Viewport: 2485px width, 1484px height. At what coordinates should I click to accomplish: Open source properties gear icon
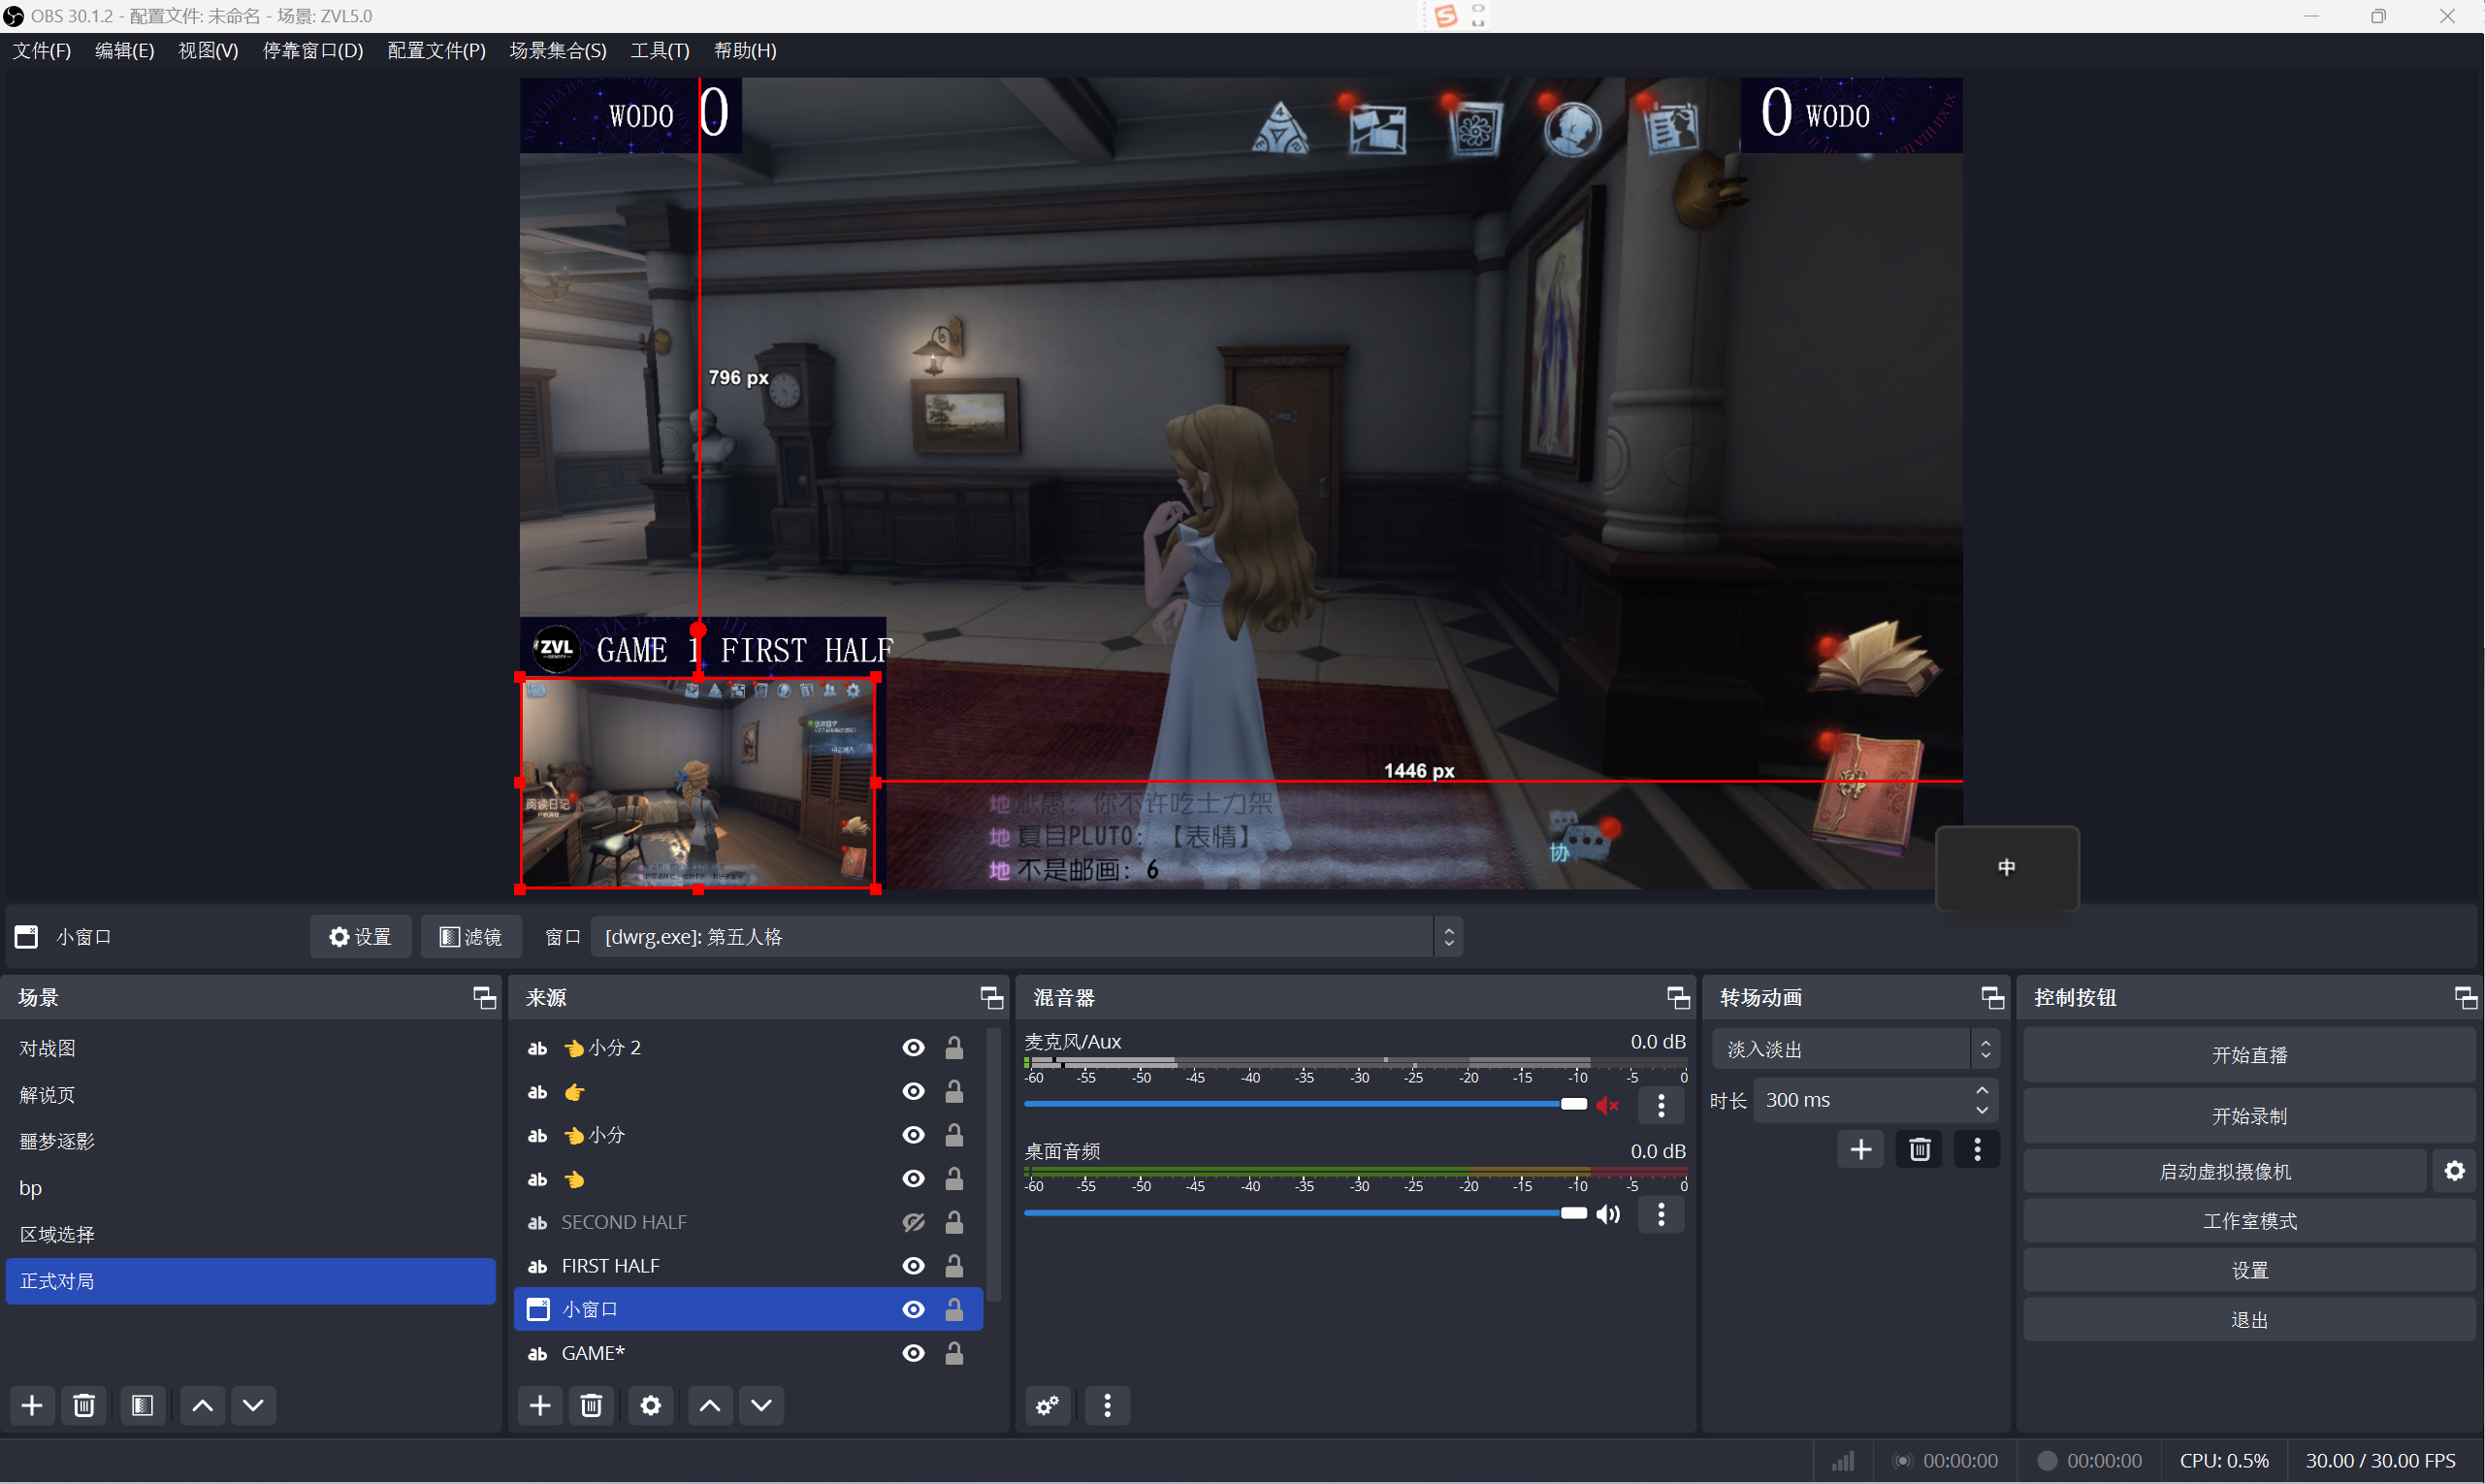[651, 1405]
